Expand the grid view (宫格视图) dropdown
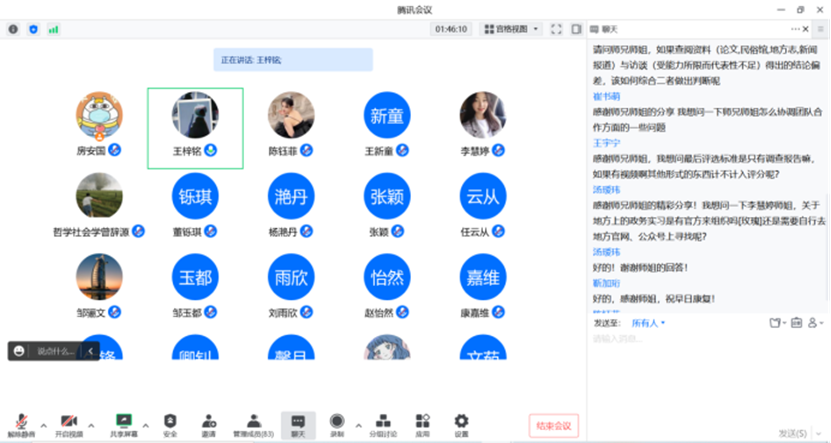The width and height of the screenshot is (831, 443). point(510,29)
